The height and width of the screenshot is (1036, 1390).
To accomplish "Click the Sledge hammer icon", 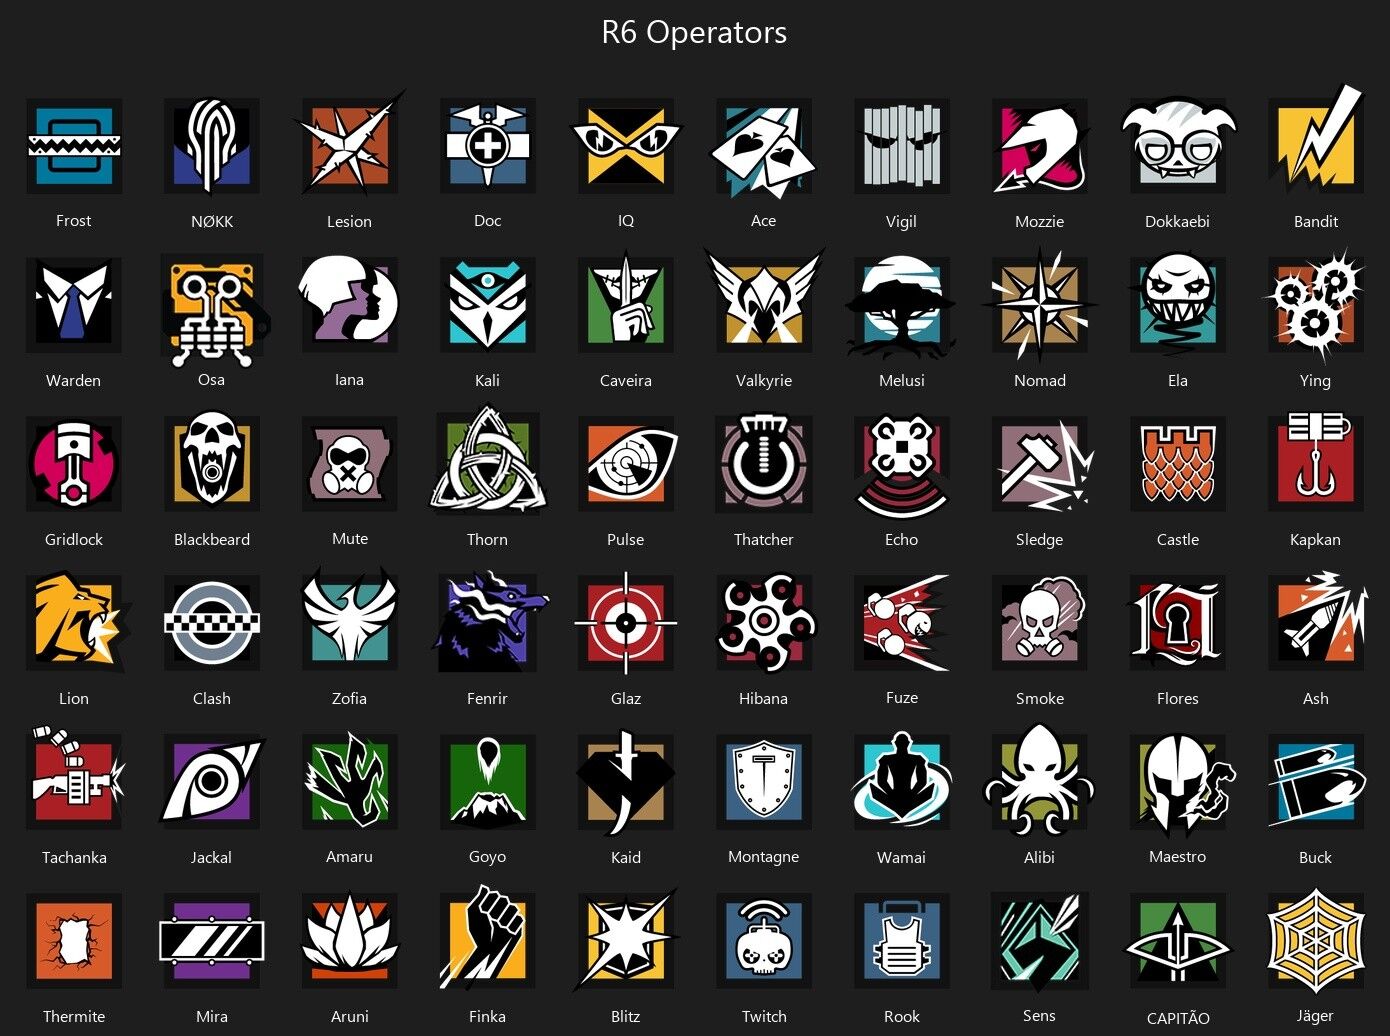I will tap(1042, 464).
